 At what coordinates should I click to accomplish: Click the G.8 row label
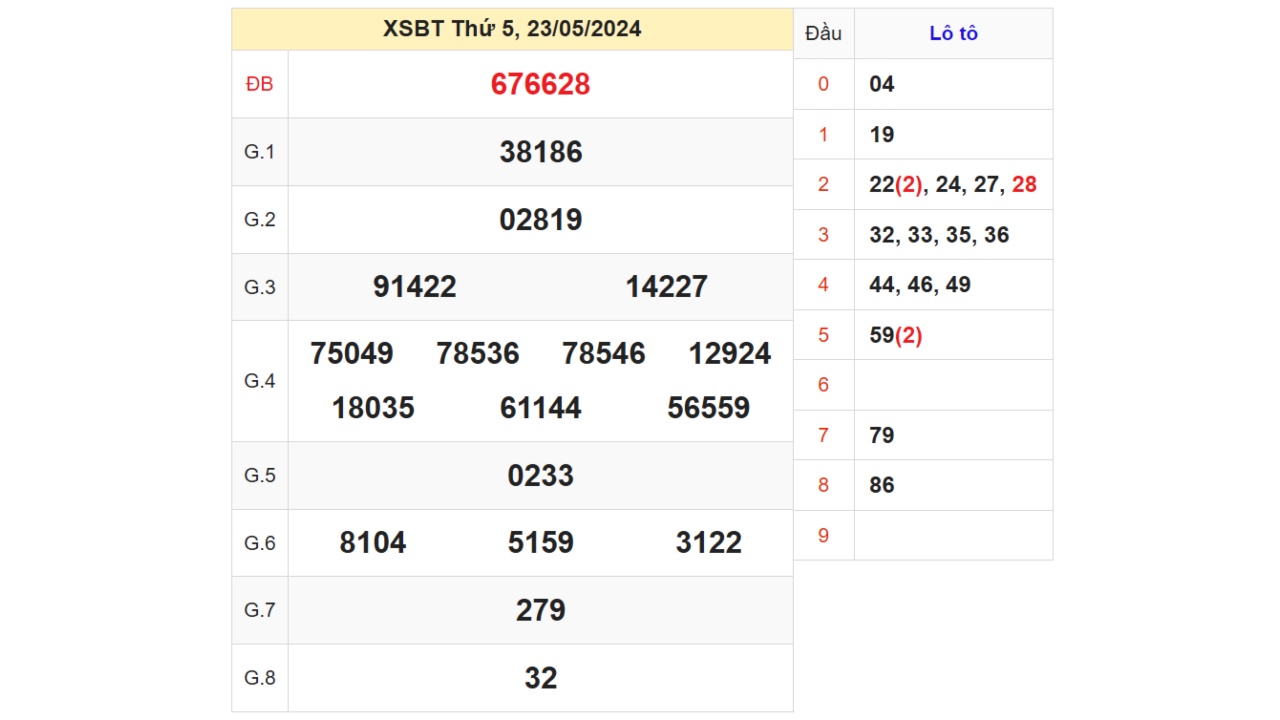coord(259,678)
